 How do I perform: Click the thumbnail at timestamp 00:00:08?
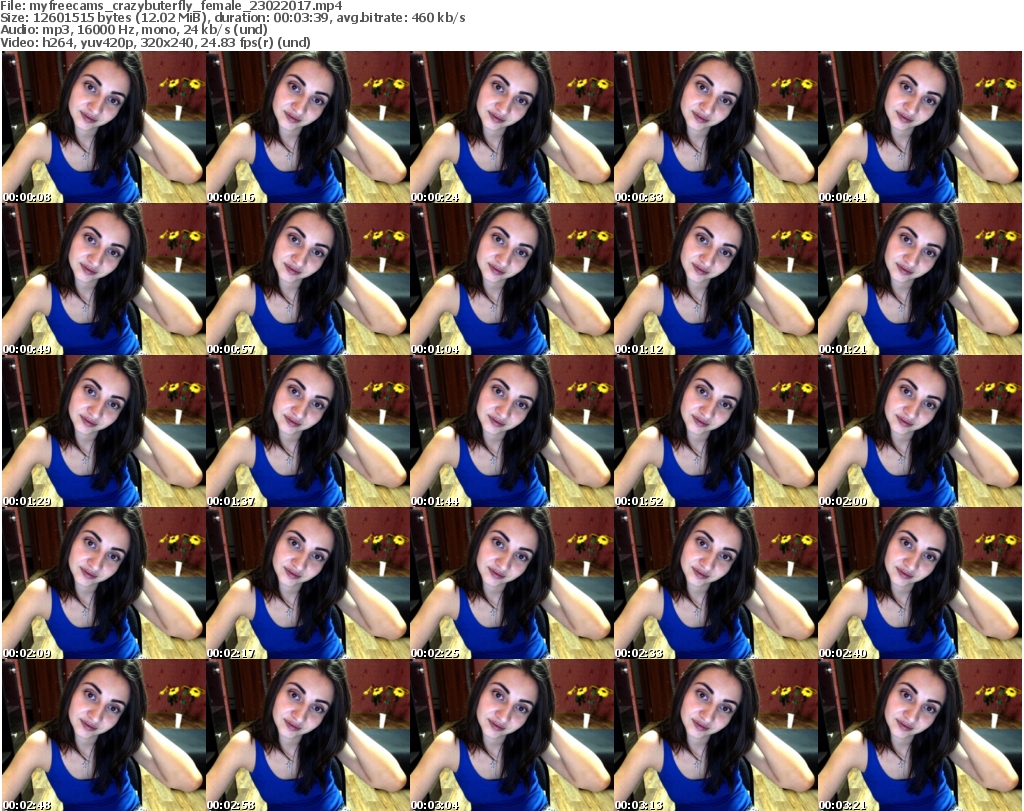pyautogui.click(x=104, y=127)
